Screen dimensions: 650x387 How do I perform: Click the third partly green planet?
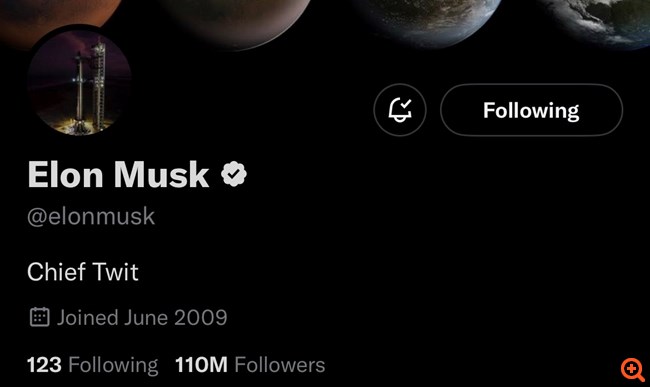coord(429,21)
